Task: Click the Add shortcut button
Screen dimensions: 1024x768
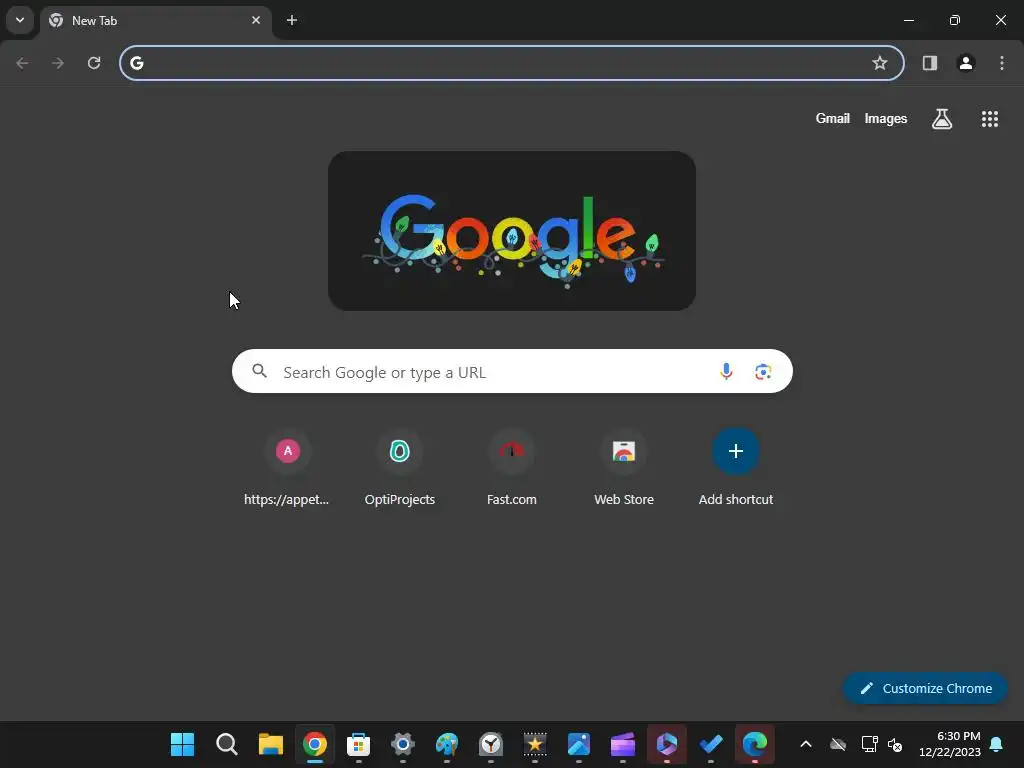Action: coord(736,468)
